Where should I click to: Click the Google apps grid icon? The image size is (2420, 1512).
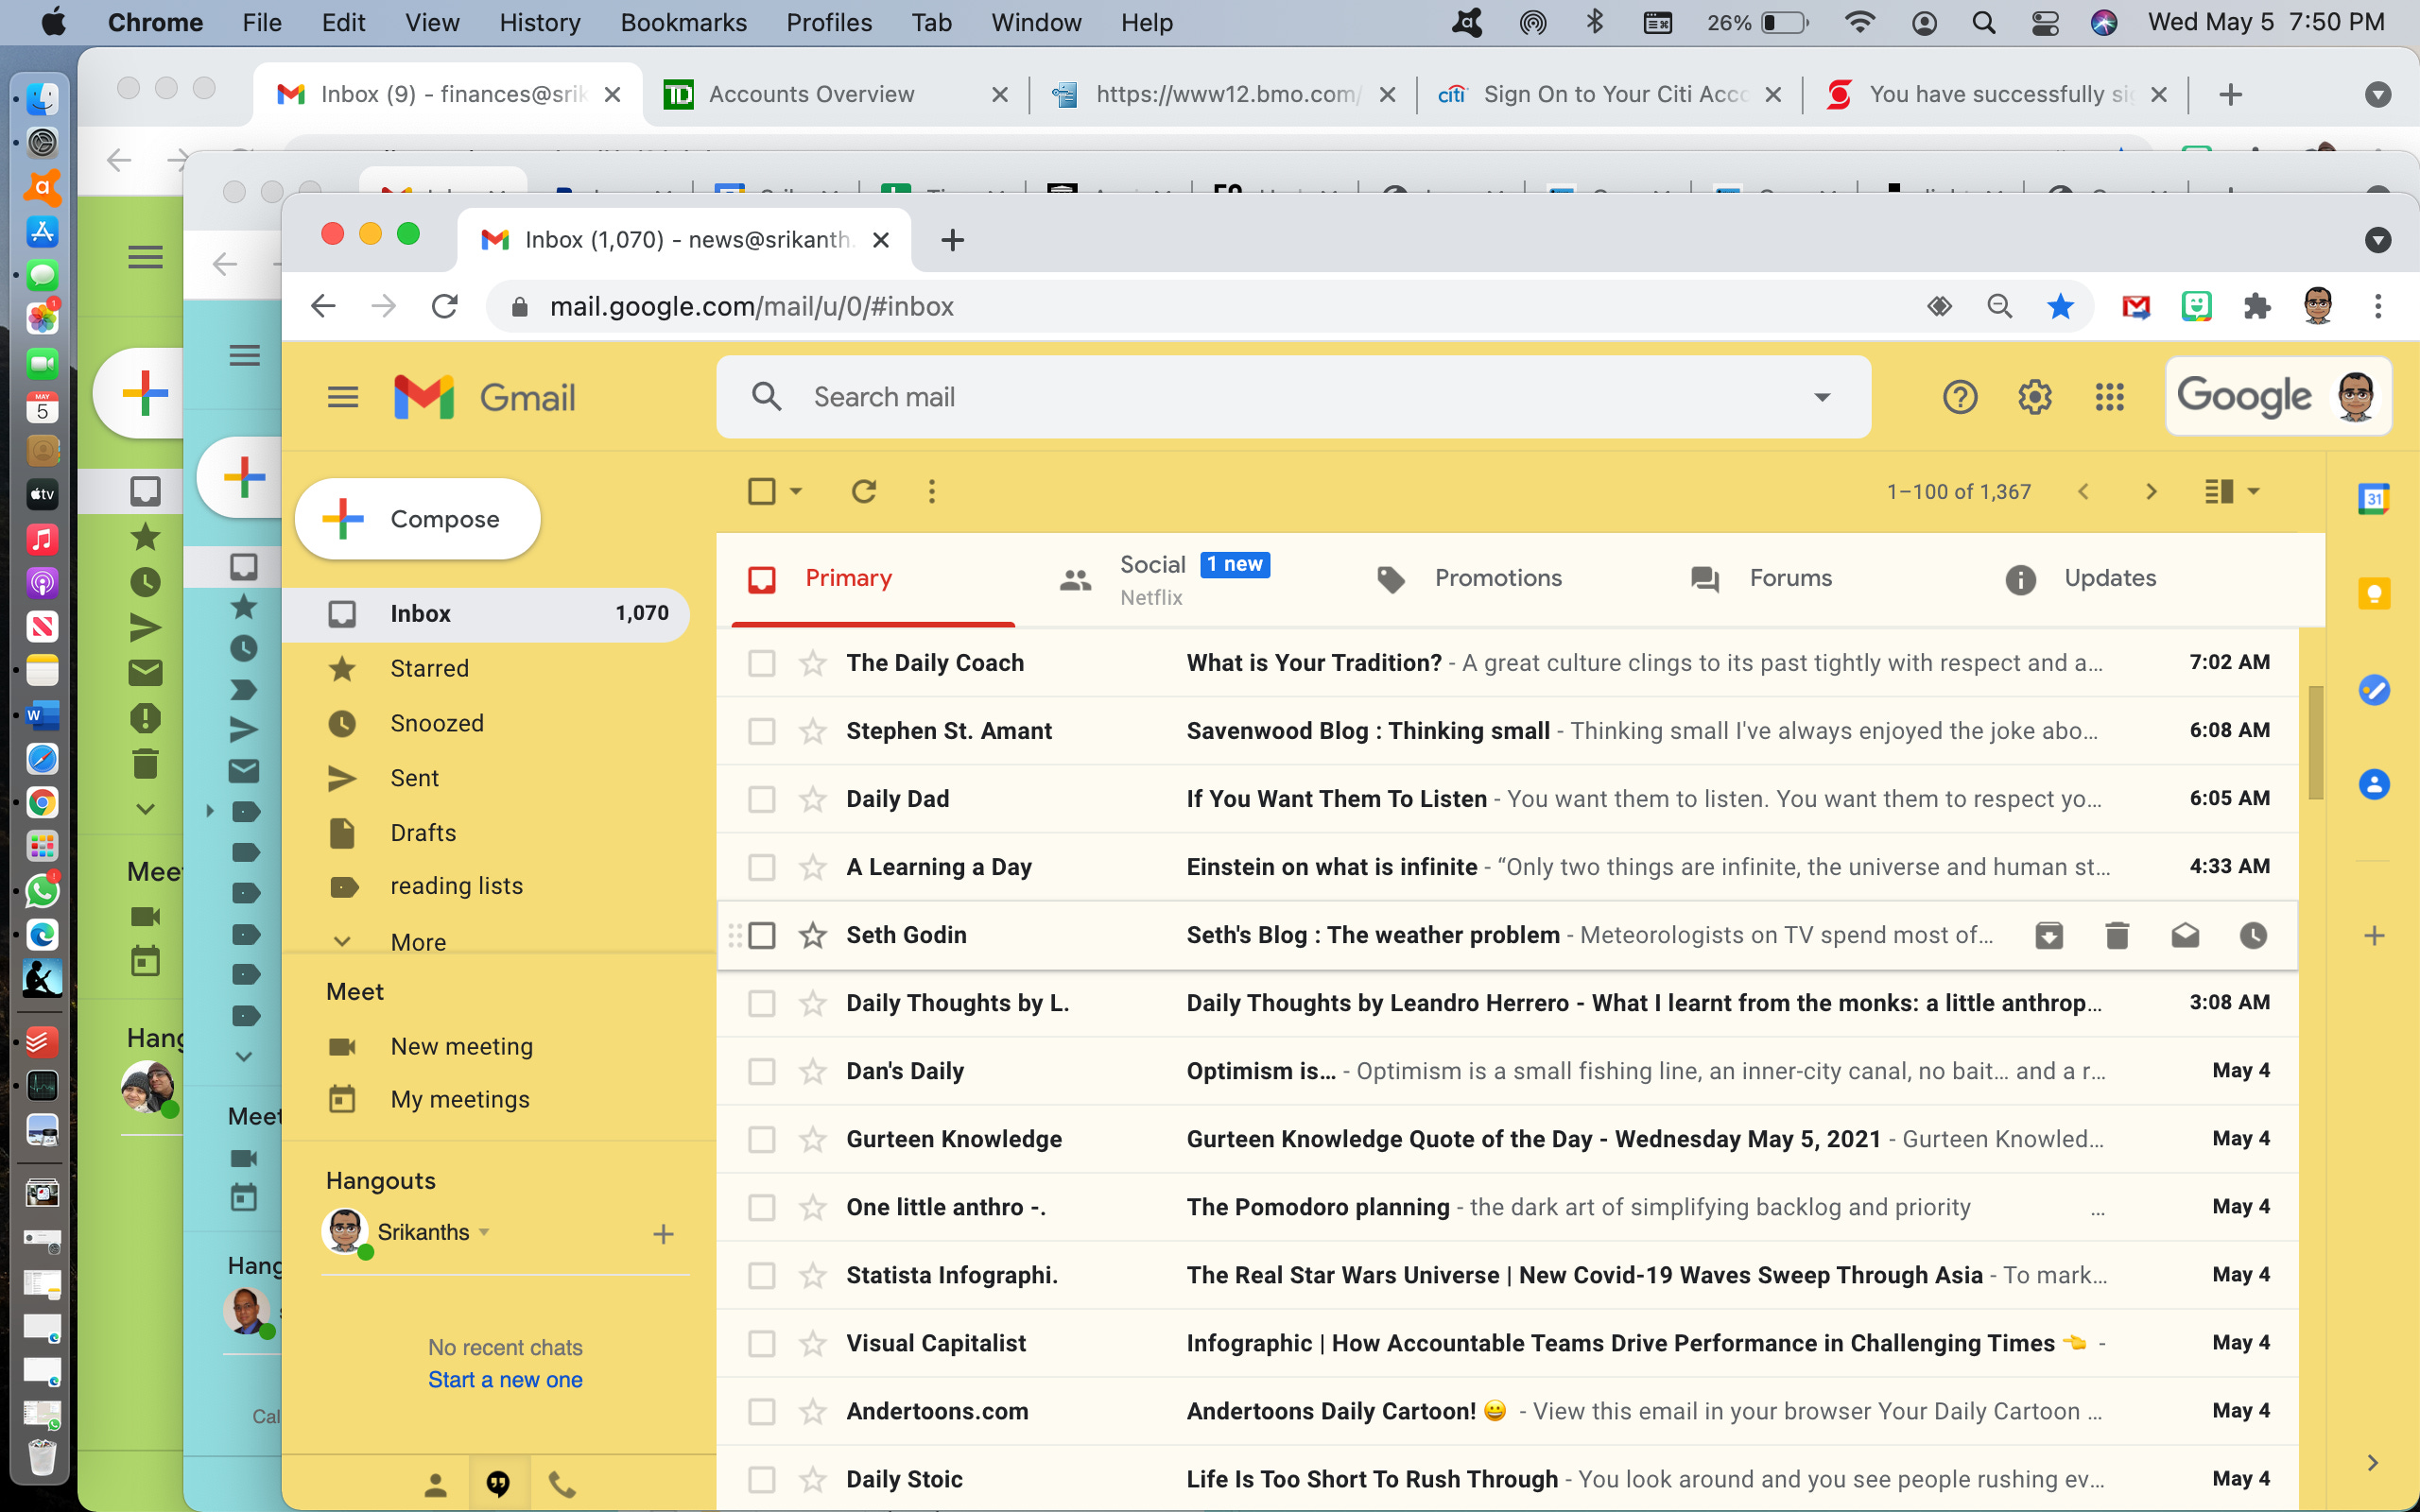[x=2109, y=397]
